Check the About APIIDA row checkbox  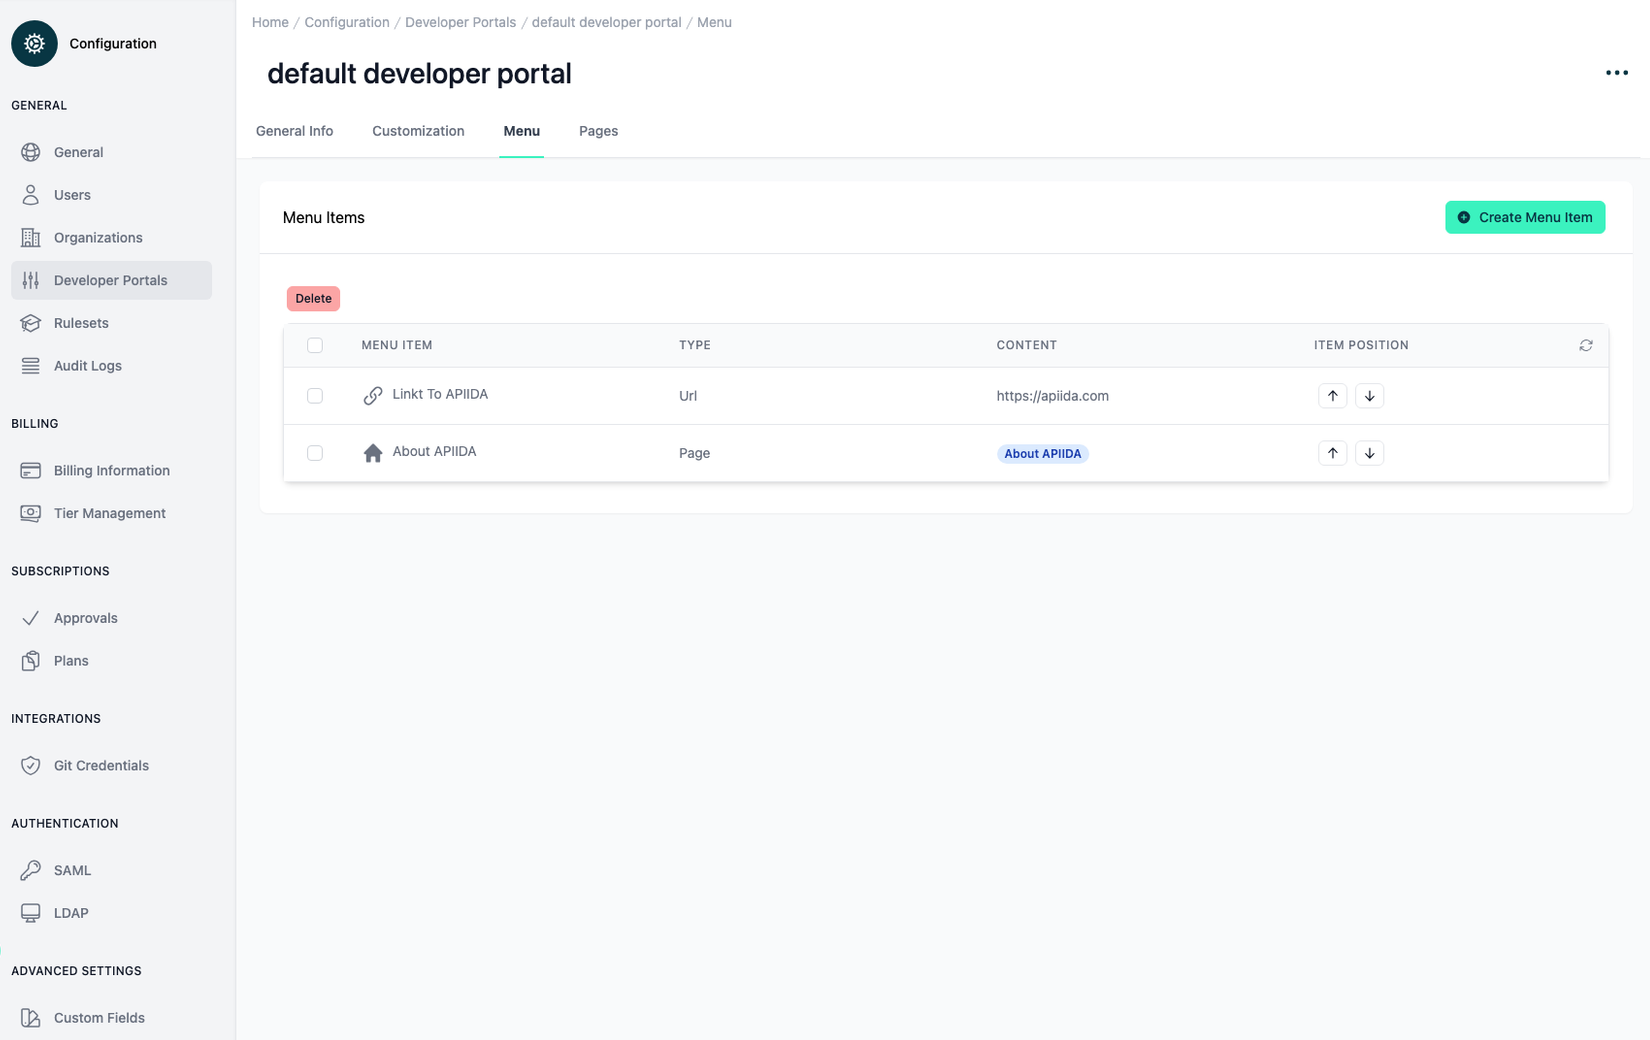tap(315, 452)
